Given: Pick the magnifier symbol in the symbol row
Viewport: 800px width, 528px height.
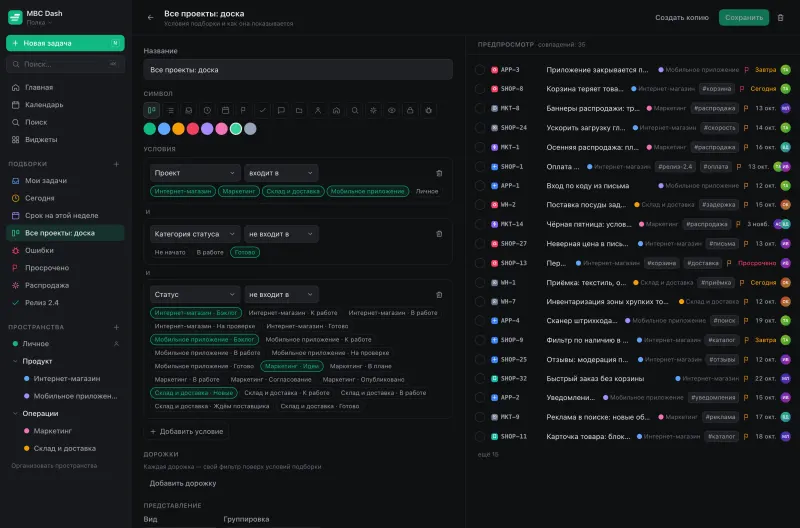Looking at the screenshot, I should tap(355, 110).
